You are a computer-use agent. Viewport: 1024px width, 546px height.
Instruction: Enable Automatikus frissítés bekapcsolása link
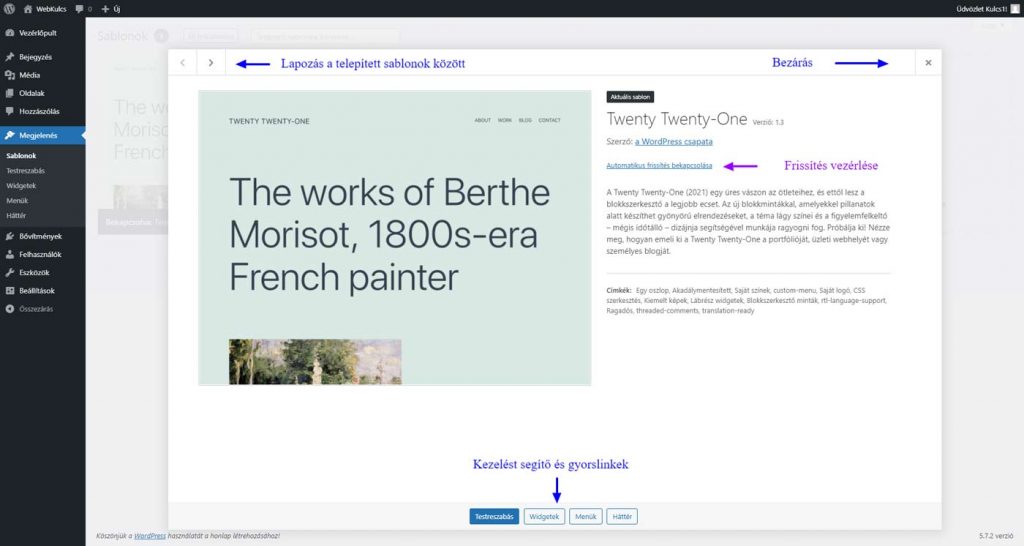point(659,166)
